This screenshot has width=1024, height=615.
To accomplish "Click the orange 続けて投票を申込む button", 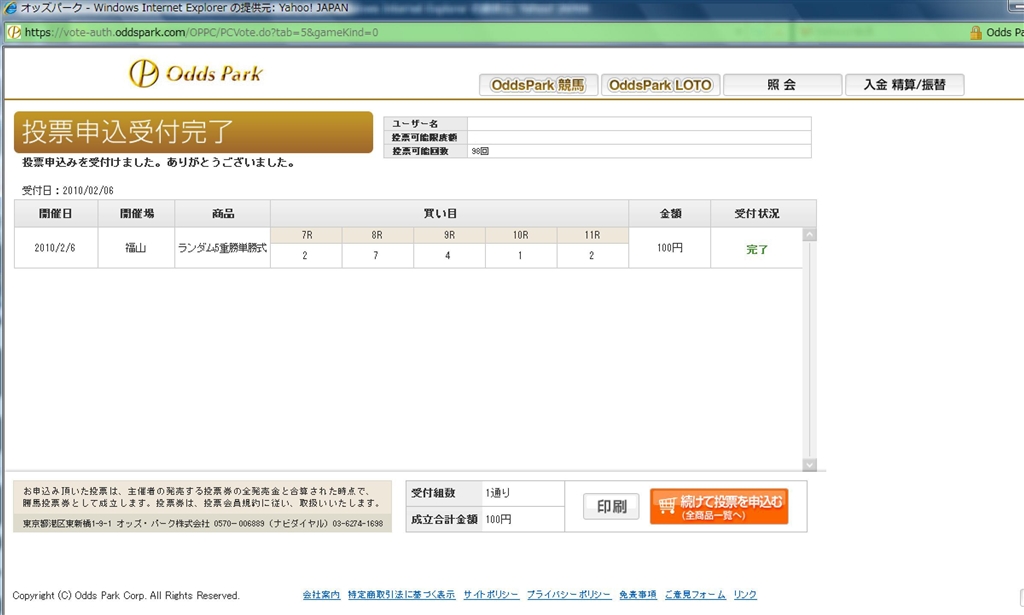I will [719, 507].
